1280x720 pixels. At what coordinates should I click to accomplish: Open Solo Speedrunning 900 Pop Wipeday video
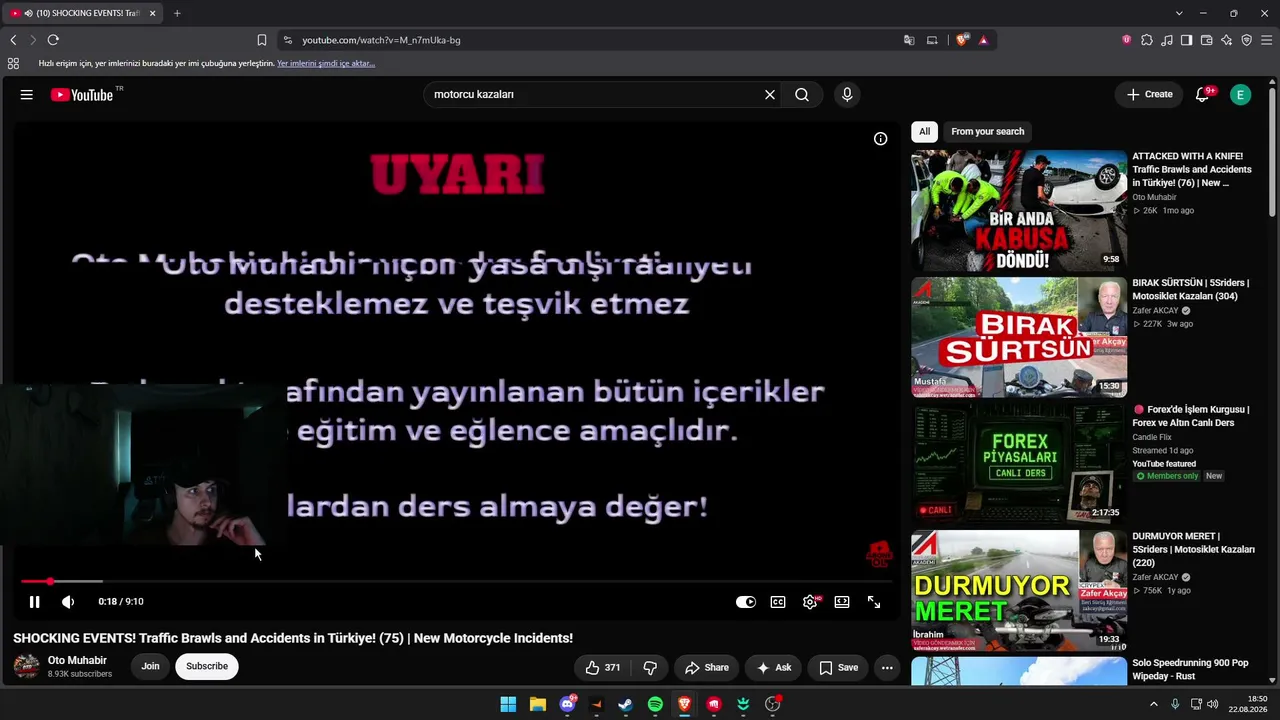pyautogui.click(x=1190, y=670)
